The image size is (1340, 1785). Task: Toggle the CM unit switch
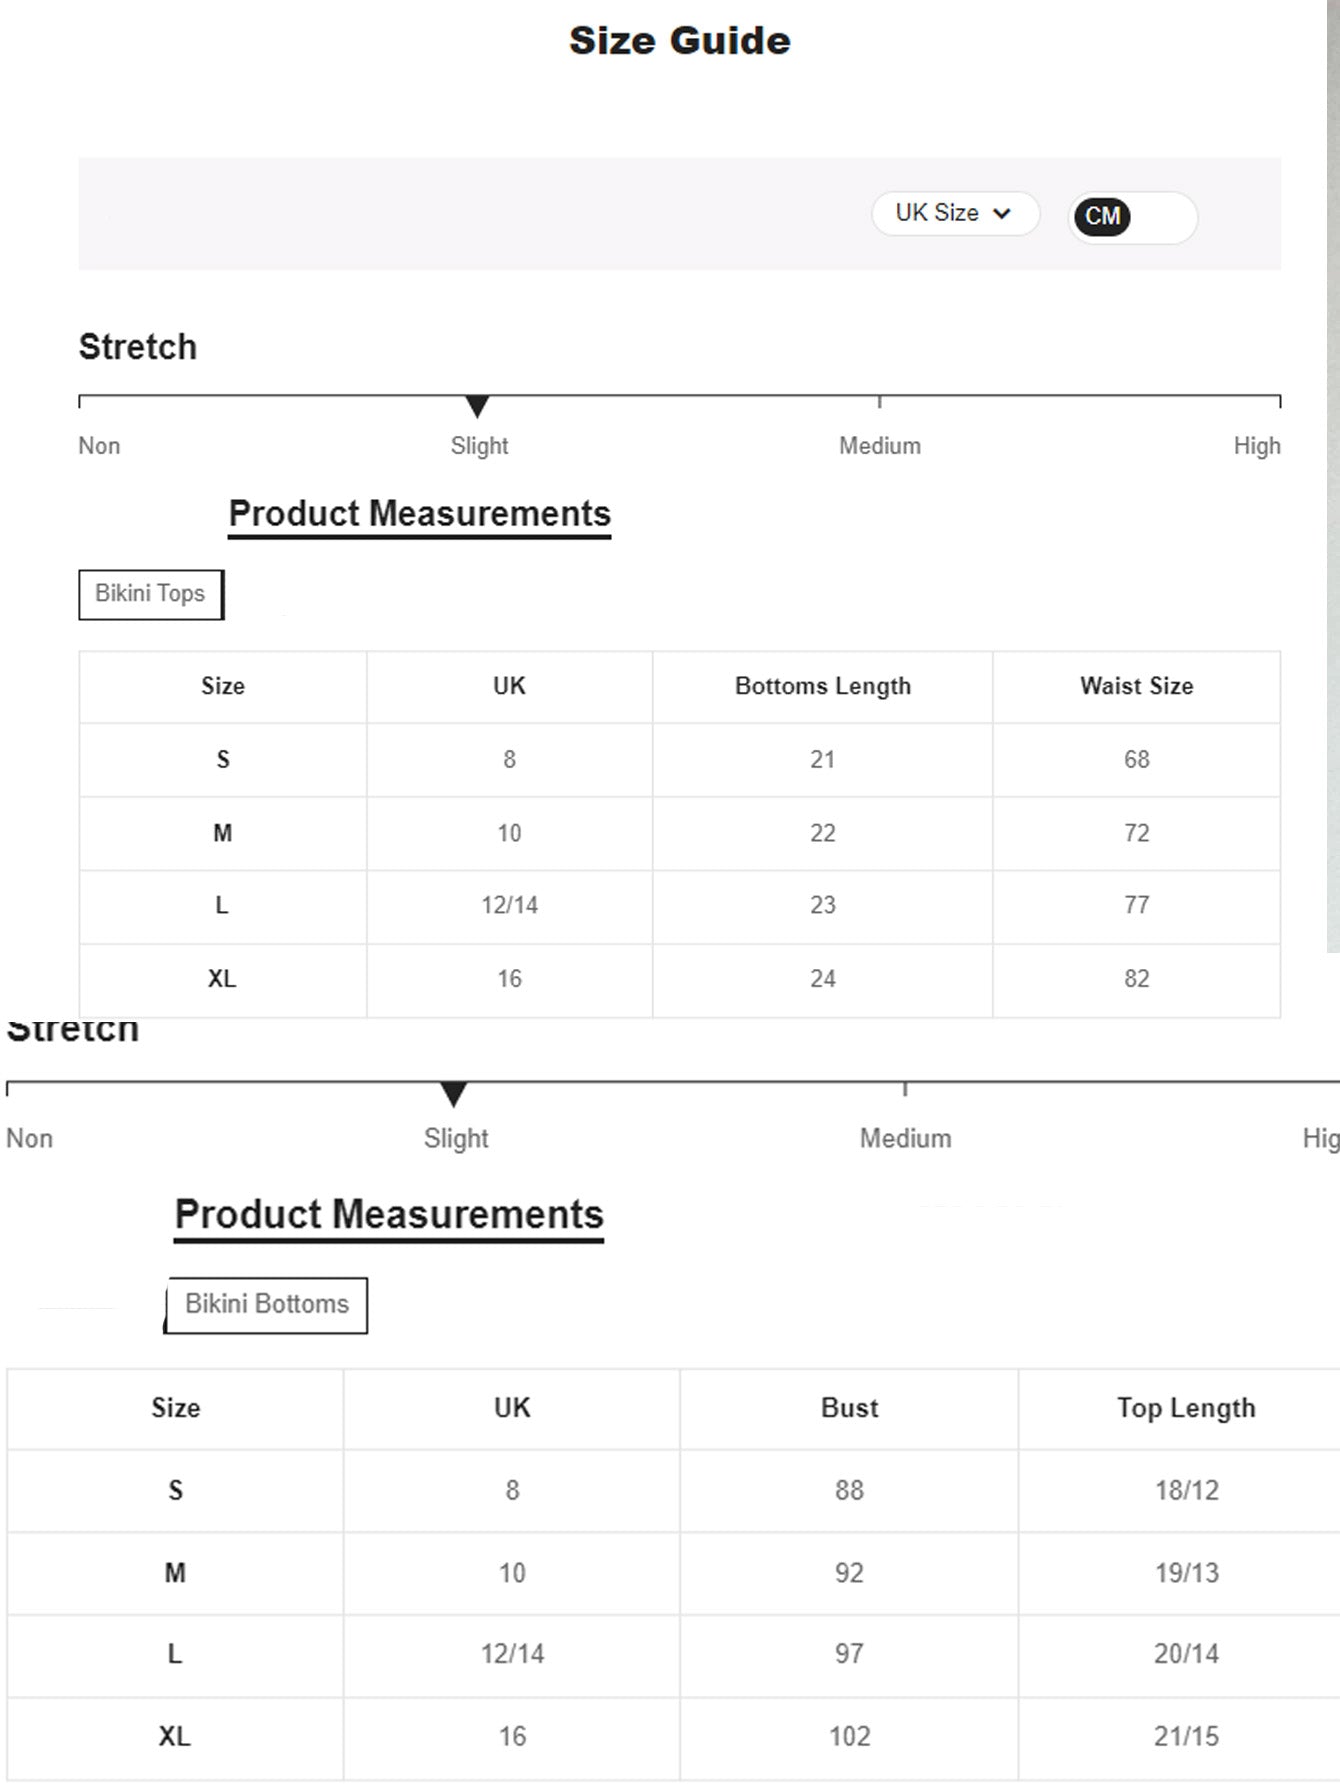coord(1102,216)
